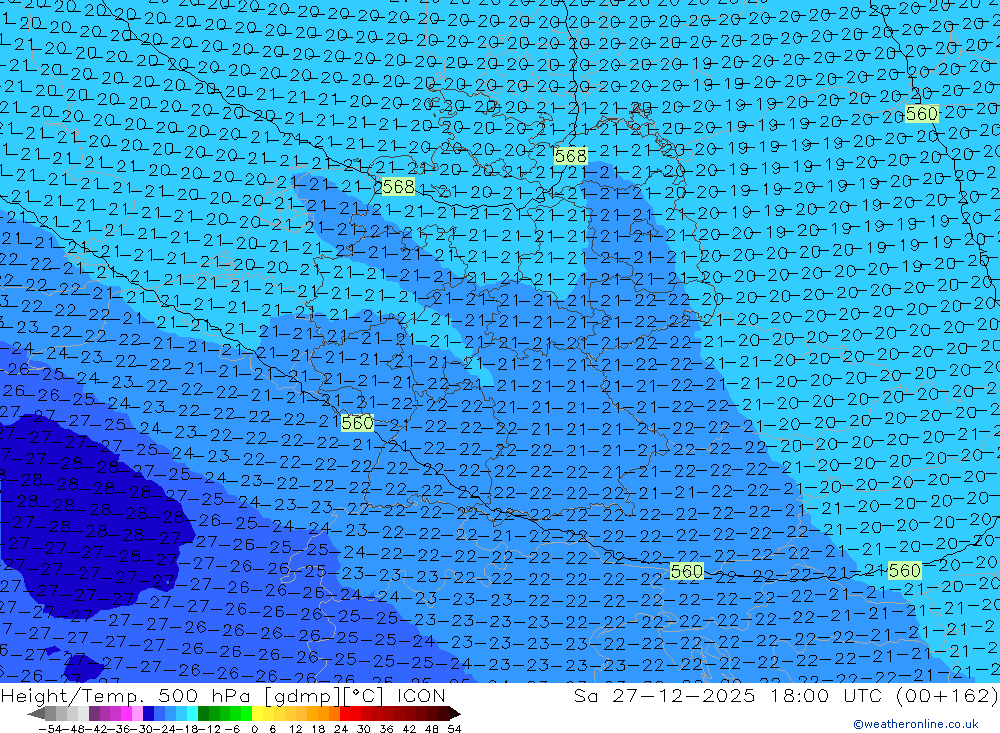This screenshot has width=1000, height=733.
Task: Click the '-54' legend tick label
Action: click(x=50, y=729)
